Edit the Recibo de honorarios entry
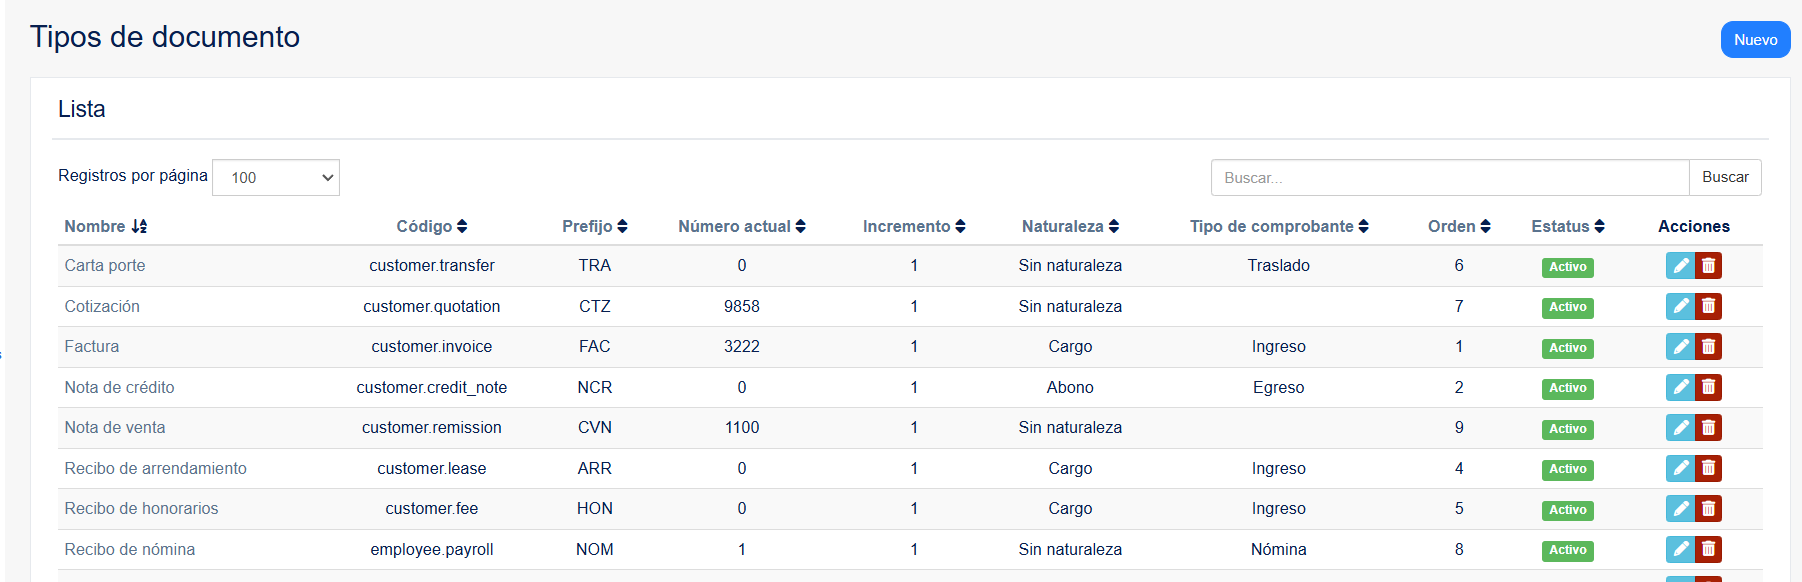The image size is (1802, 582). [1680, 509]
